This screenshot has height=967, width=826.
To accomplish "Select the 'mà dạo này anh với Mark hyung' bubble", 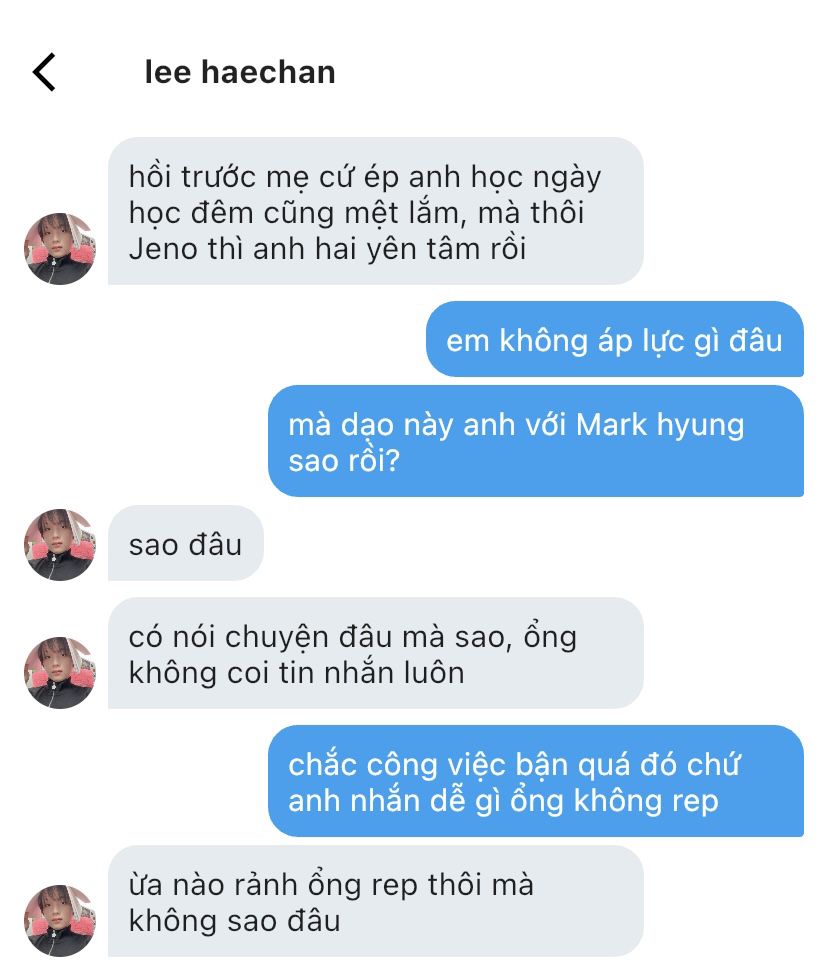I will [x=535, y=441].
